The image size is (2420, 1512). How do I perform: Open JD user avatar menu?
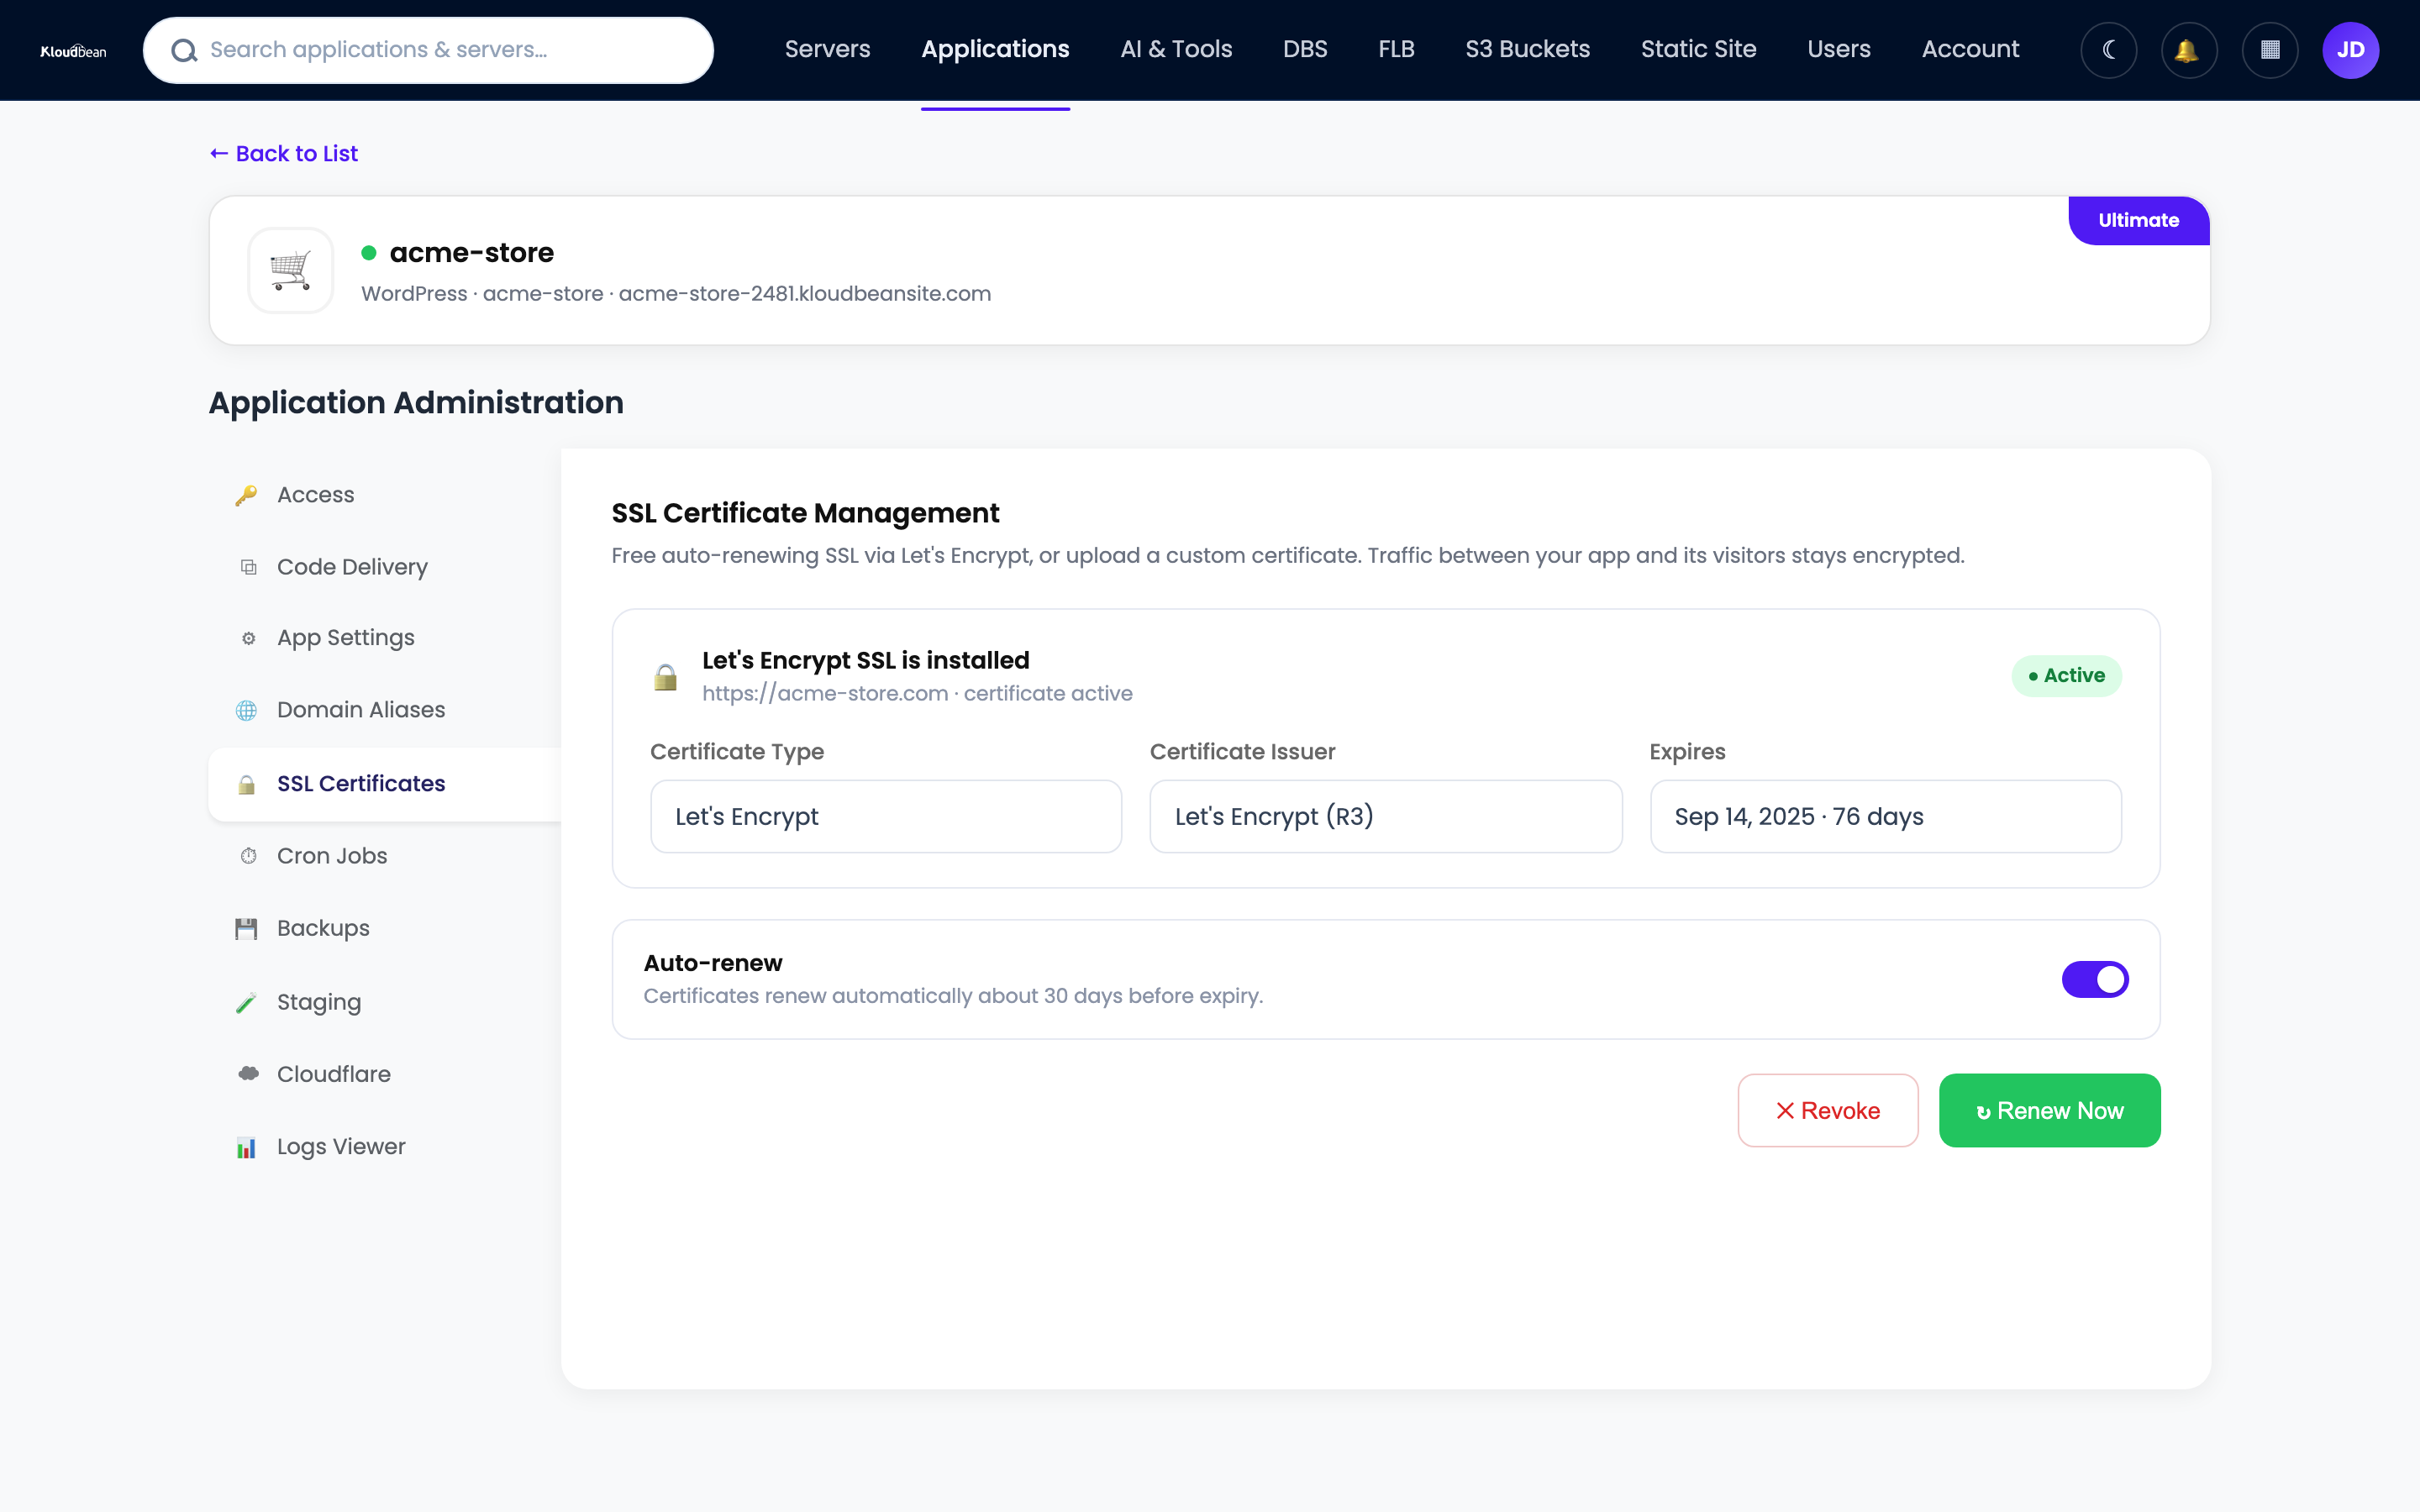click(2350, 50)
